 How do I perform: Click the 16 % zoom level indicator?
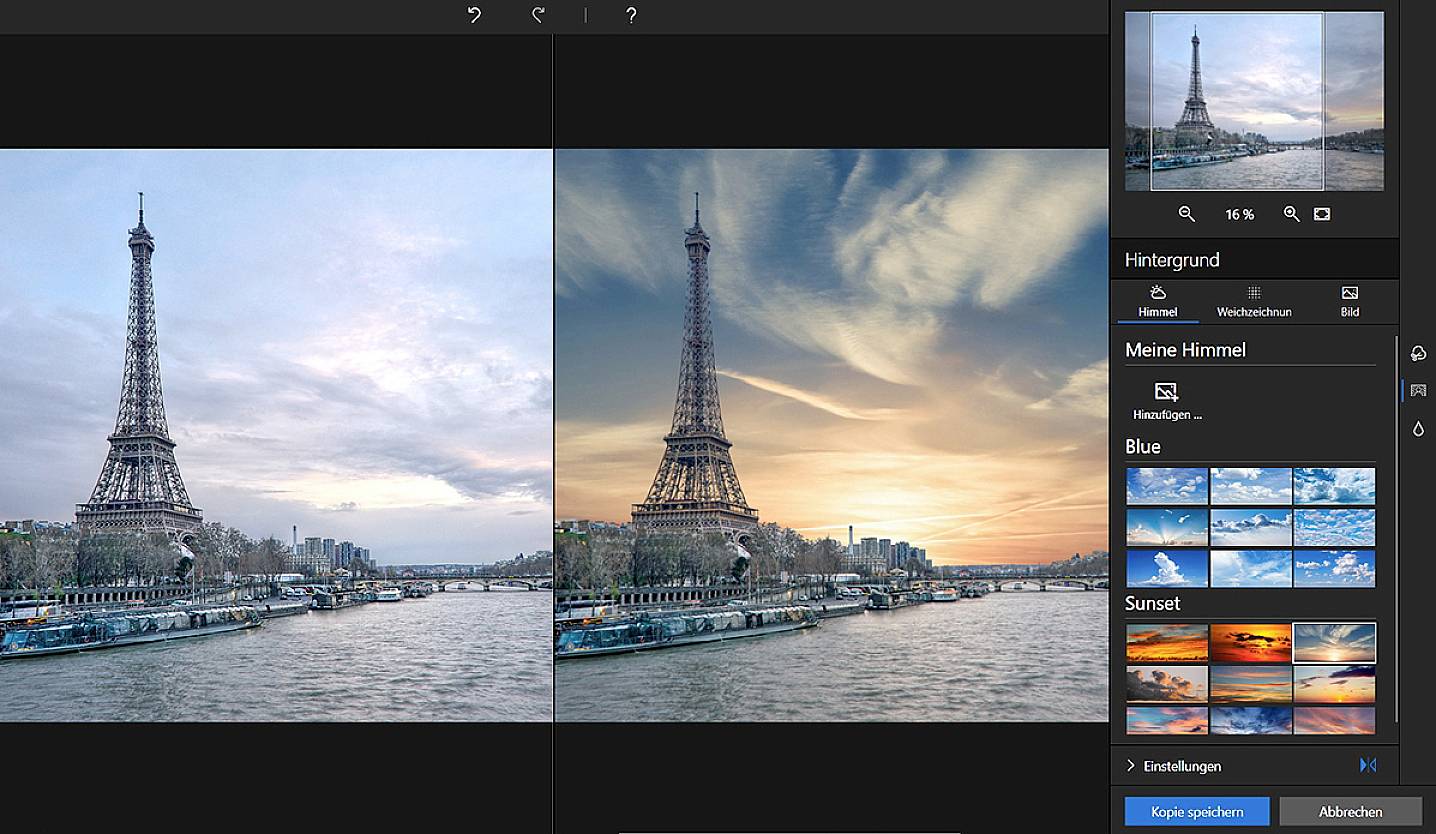1239,213
